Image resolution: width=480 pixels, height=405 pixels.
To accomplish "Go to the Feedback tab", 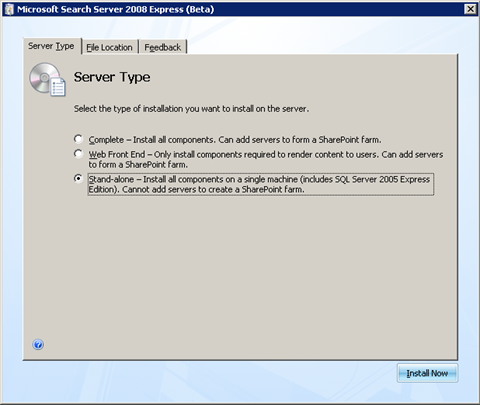I will 163,47.
